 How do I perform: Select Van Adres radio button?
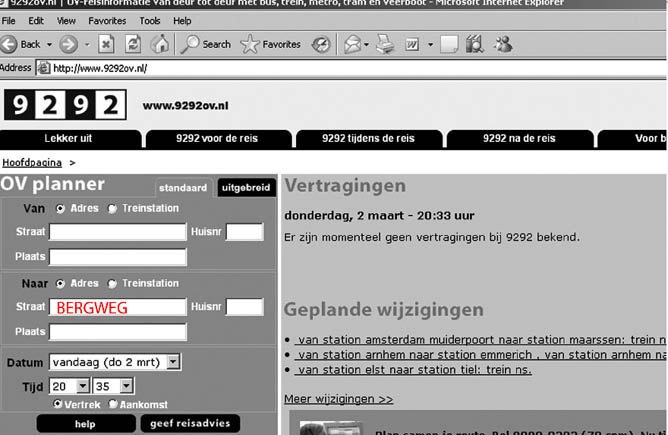pos(60,208)
